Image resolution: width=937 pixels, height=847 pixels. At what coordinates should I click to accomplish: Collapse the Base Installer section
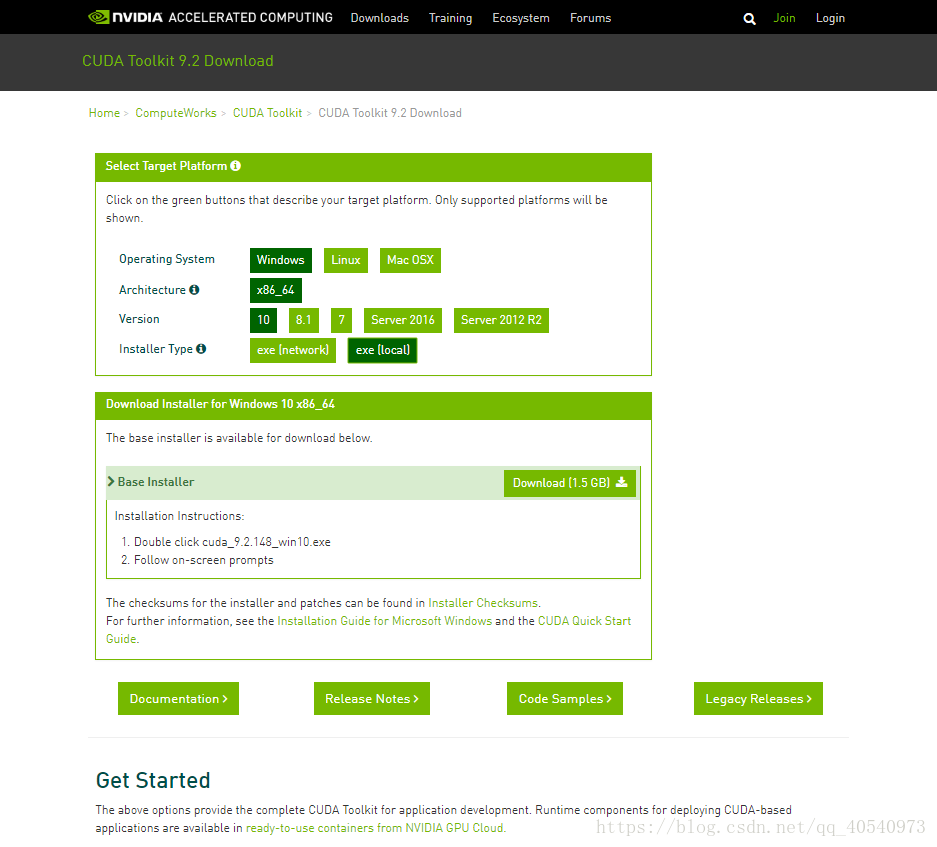[151, 482]
